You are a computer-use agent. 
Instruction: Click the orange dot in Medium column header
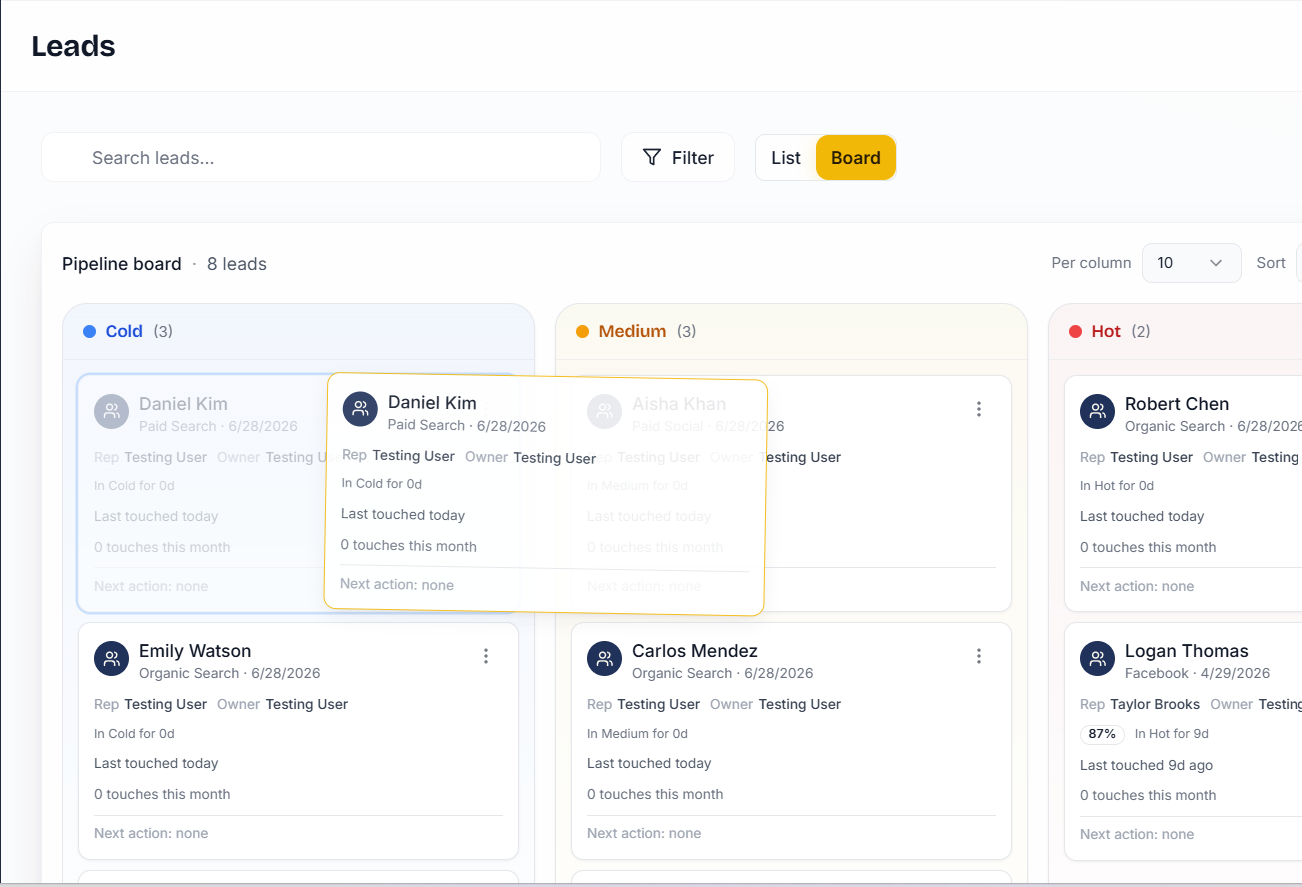[582, 331]
